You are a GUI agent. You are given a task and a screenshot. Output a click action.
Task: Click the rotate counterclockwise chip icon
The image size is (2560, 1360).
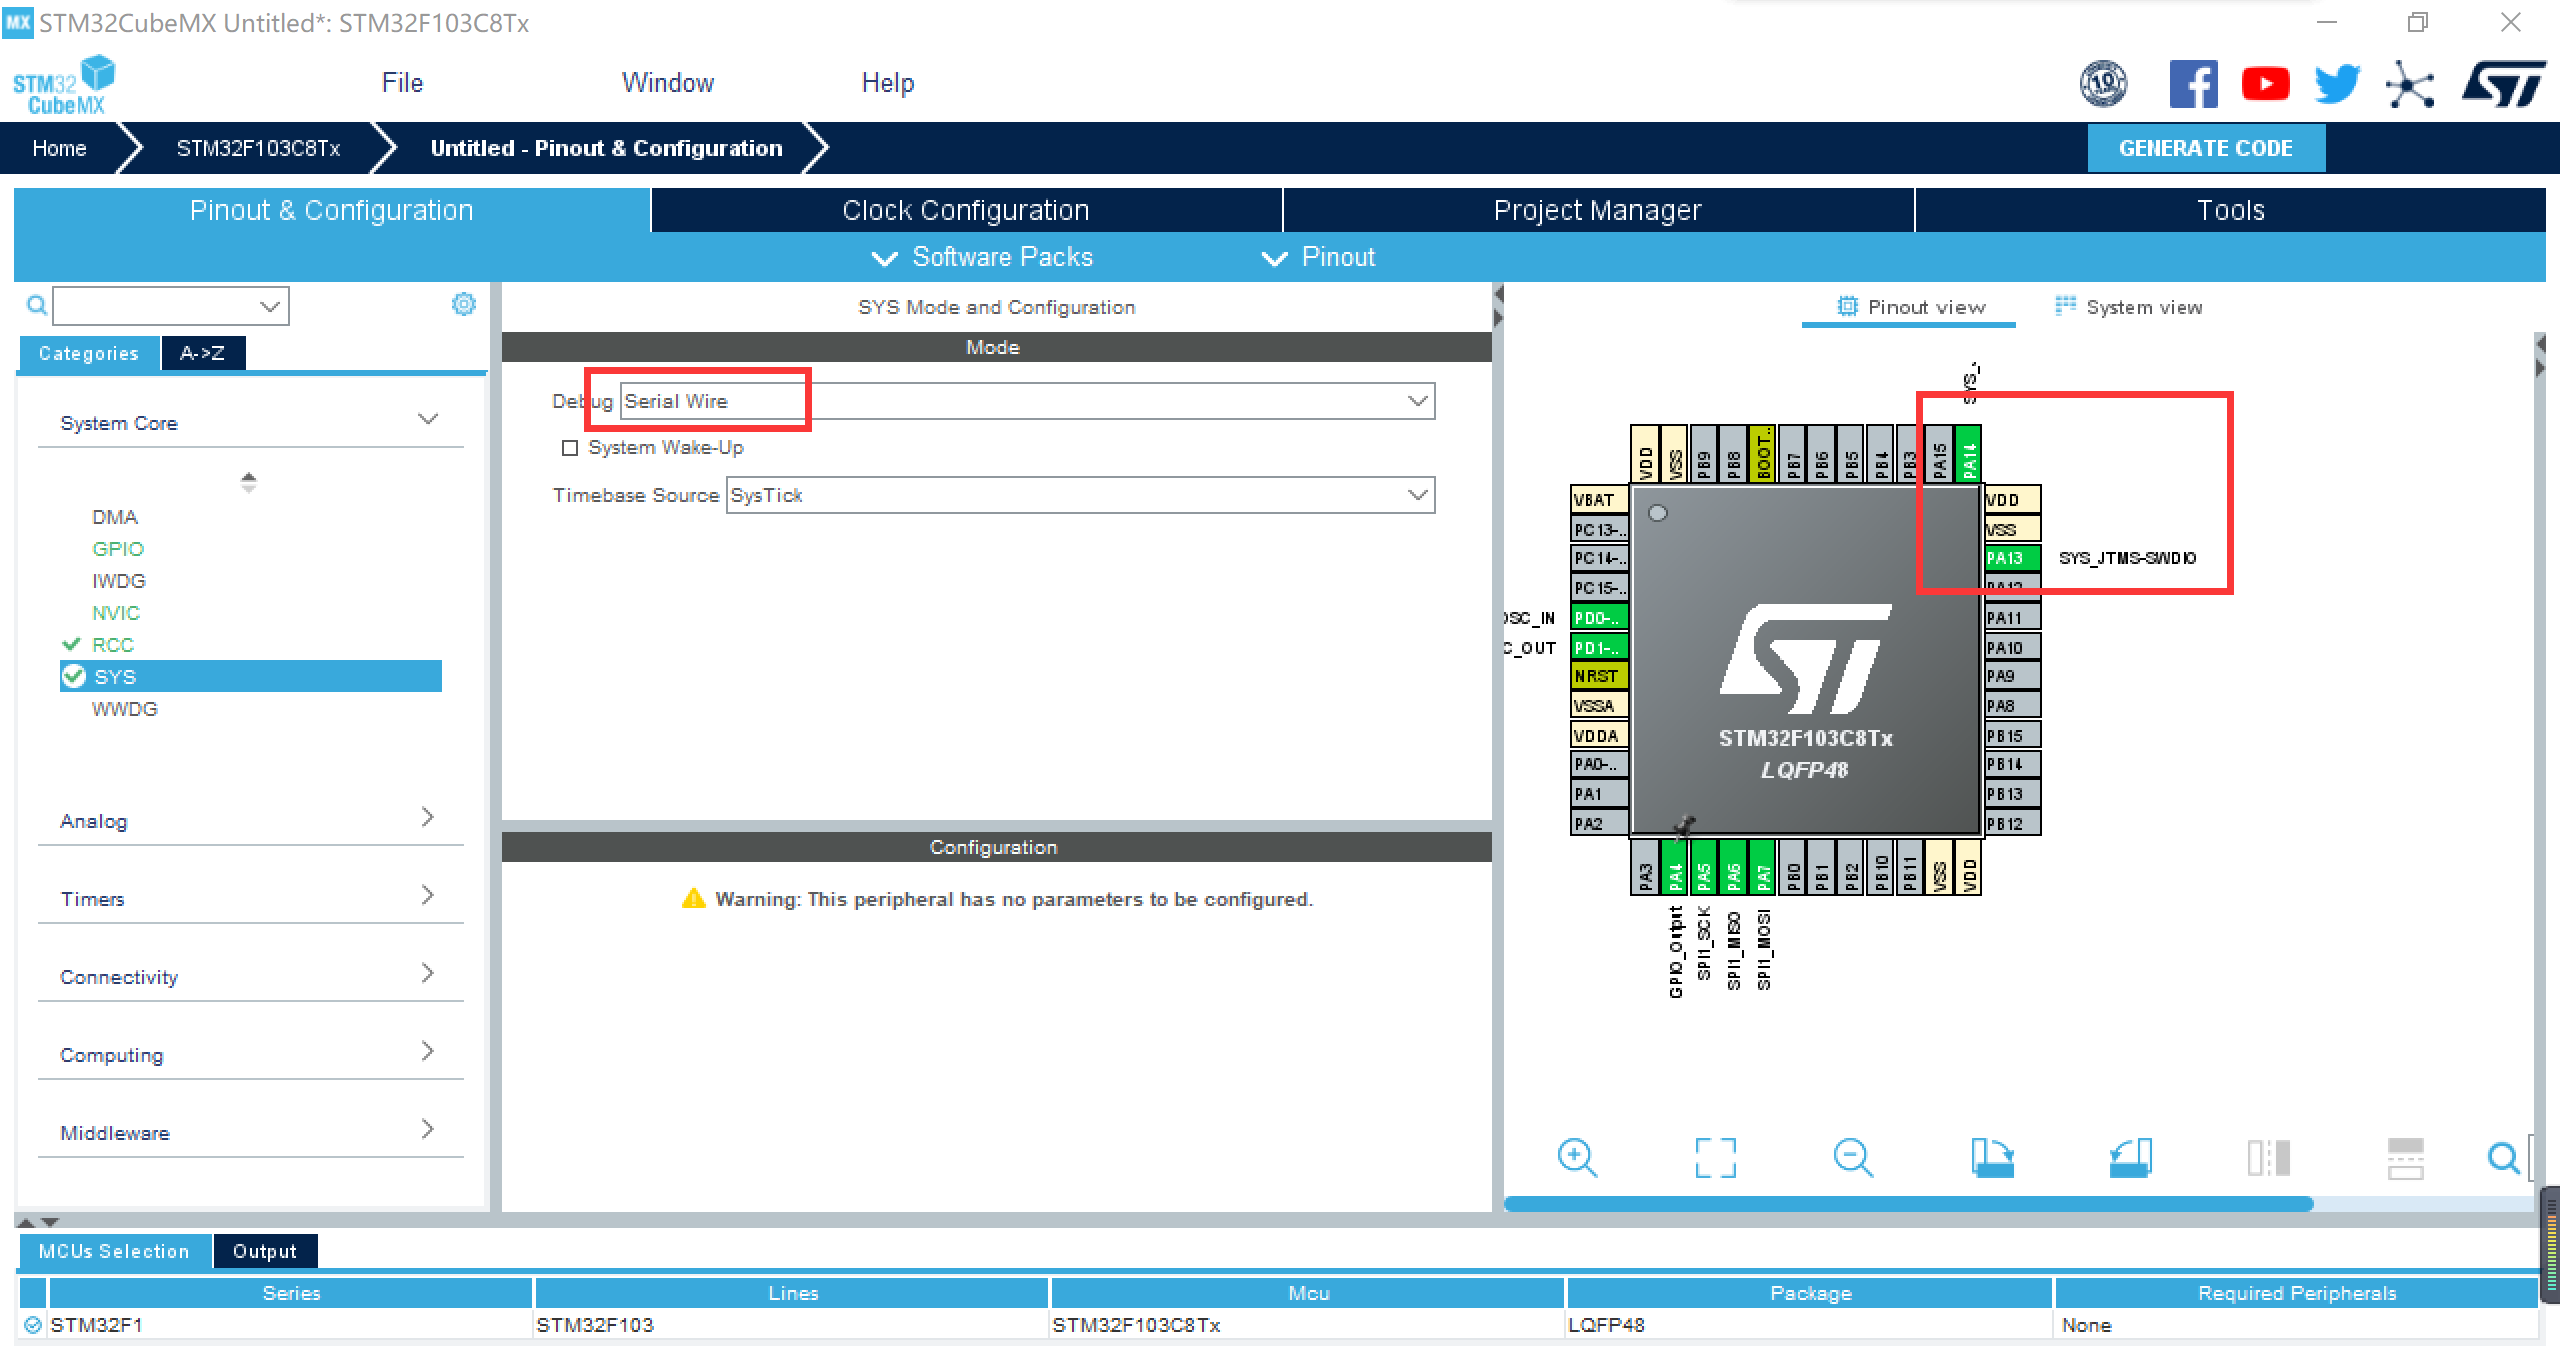click(x=2130, y=1158)
